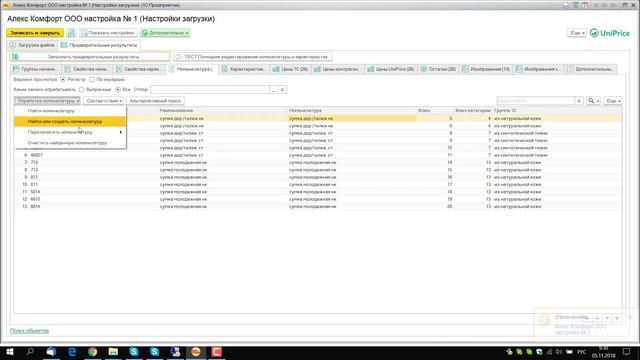Open the Windows Start menu
Viewport: 640px width, 360px height.
[x=9, y=352]
